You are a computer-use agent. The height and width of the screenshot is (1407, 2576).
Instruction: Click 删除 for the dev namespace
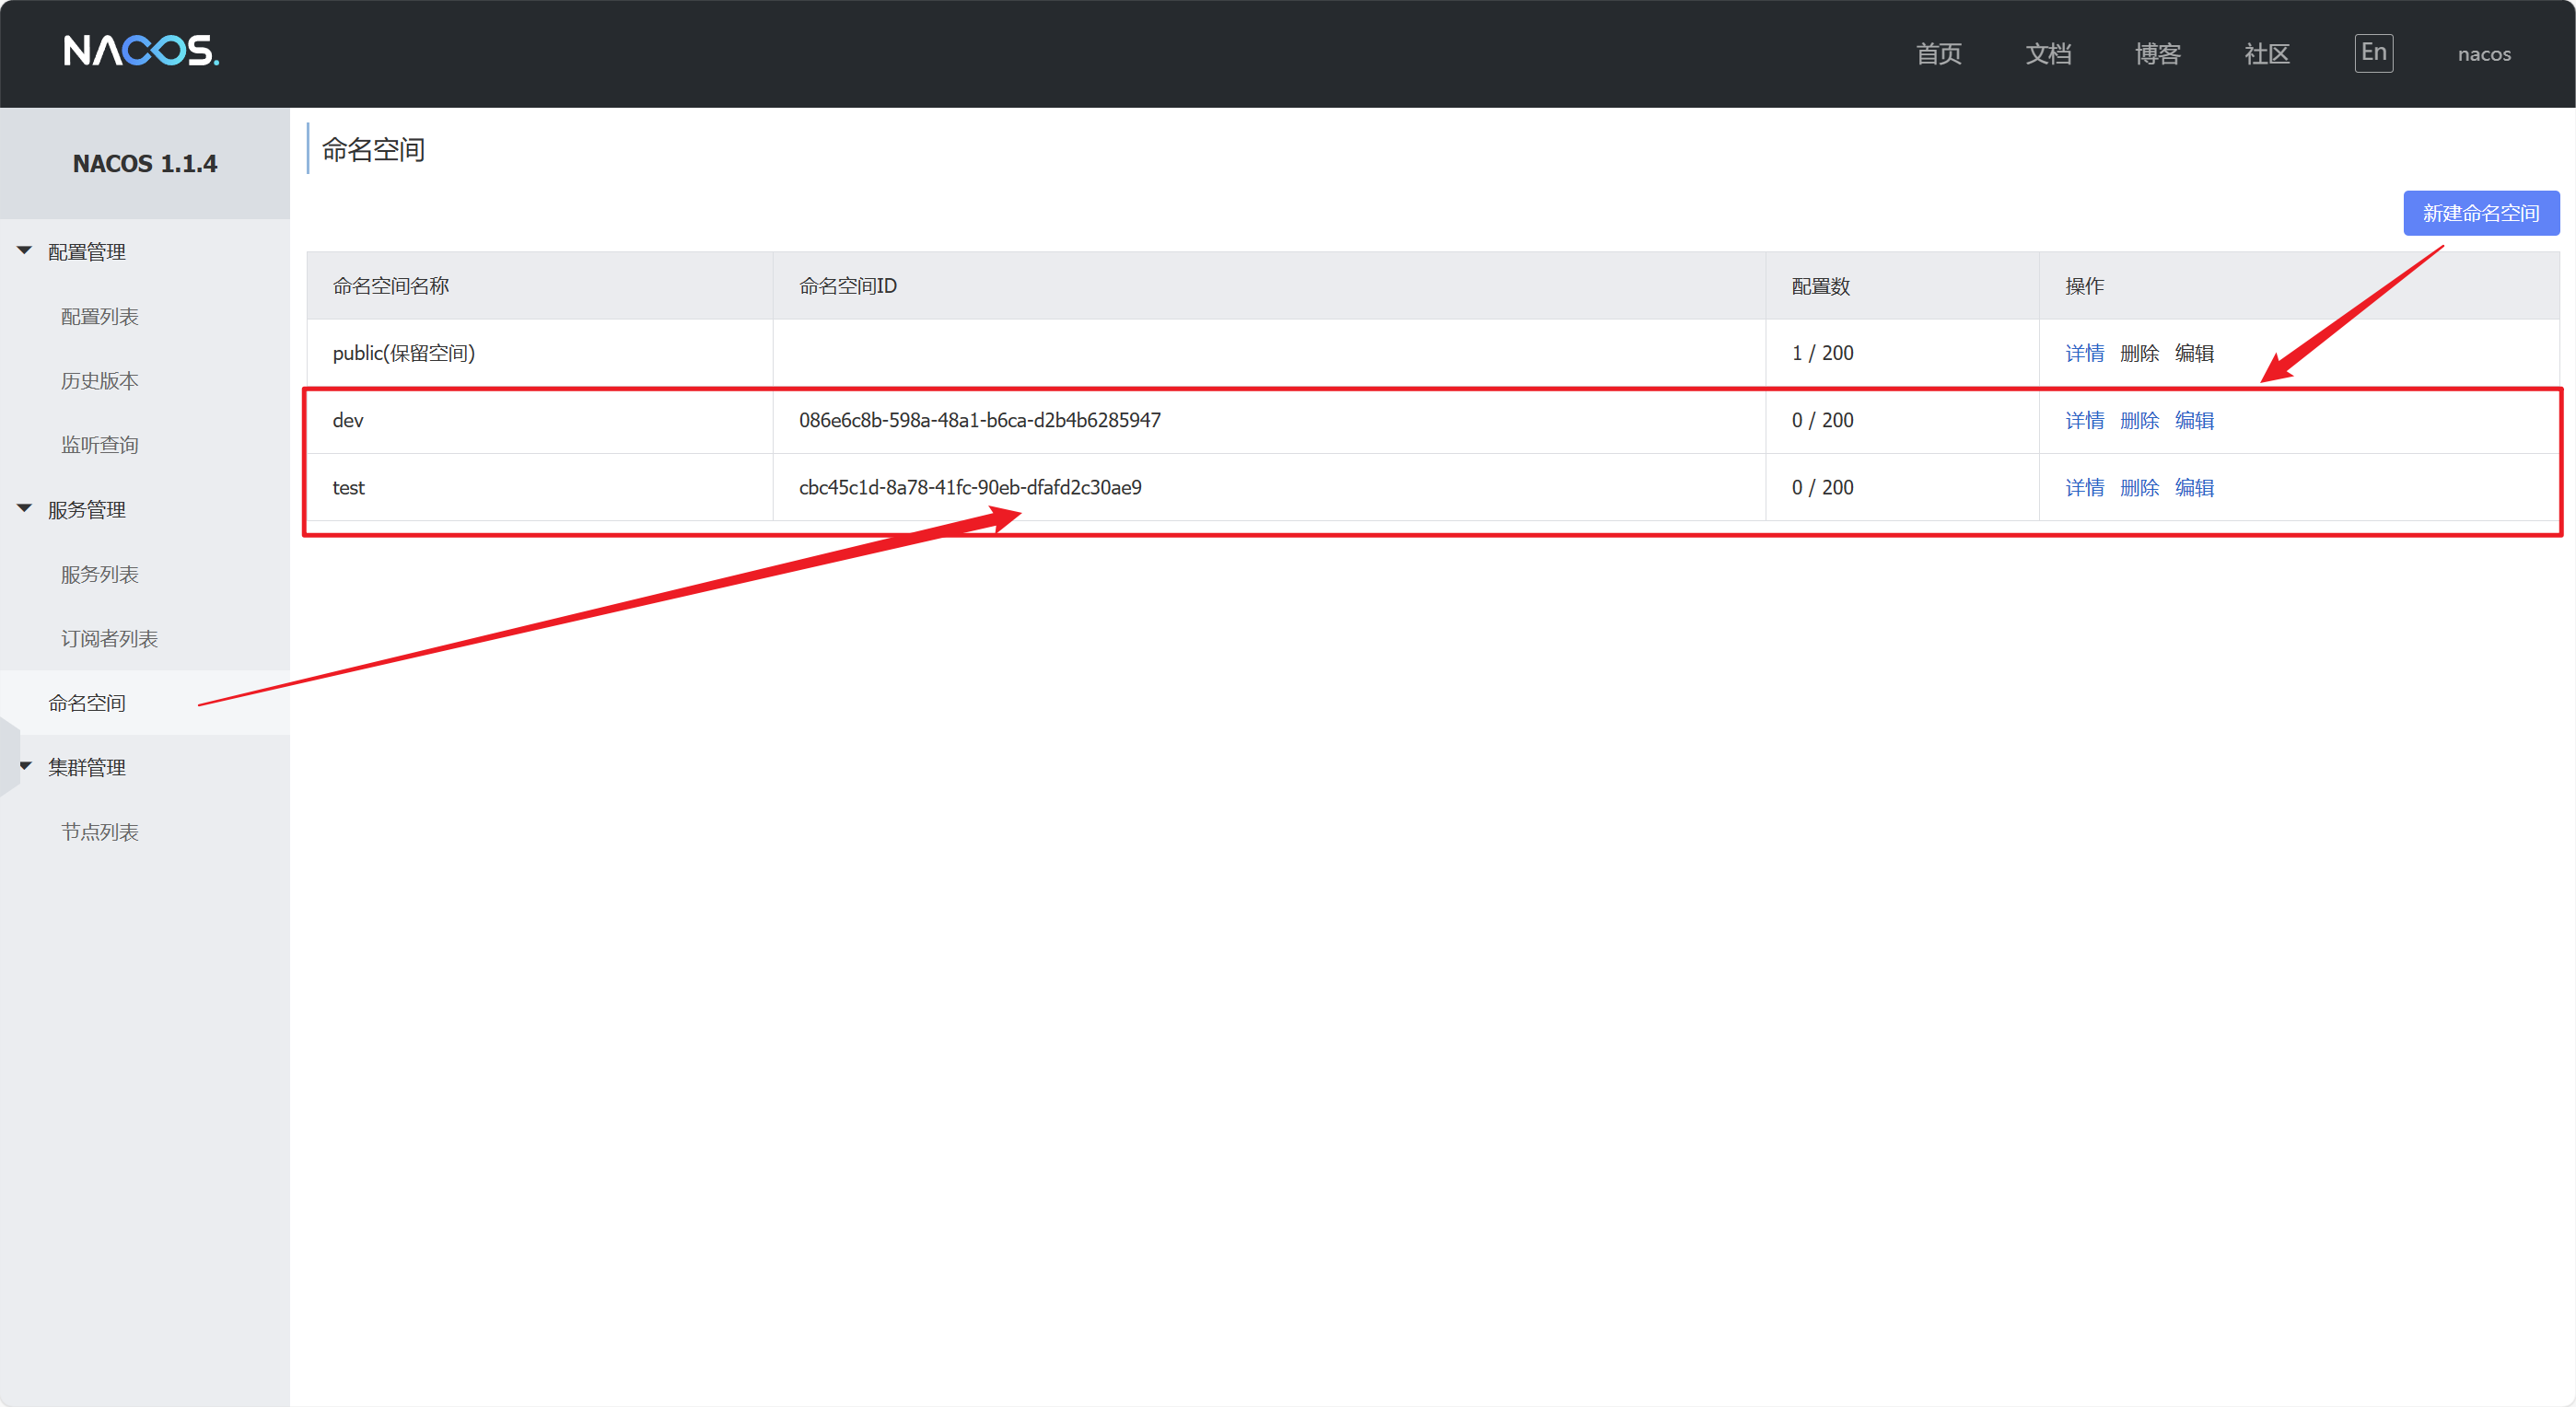2139,420
